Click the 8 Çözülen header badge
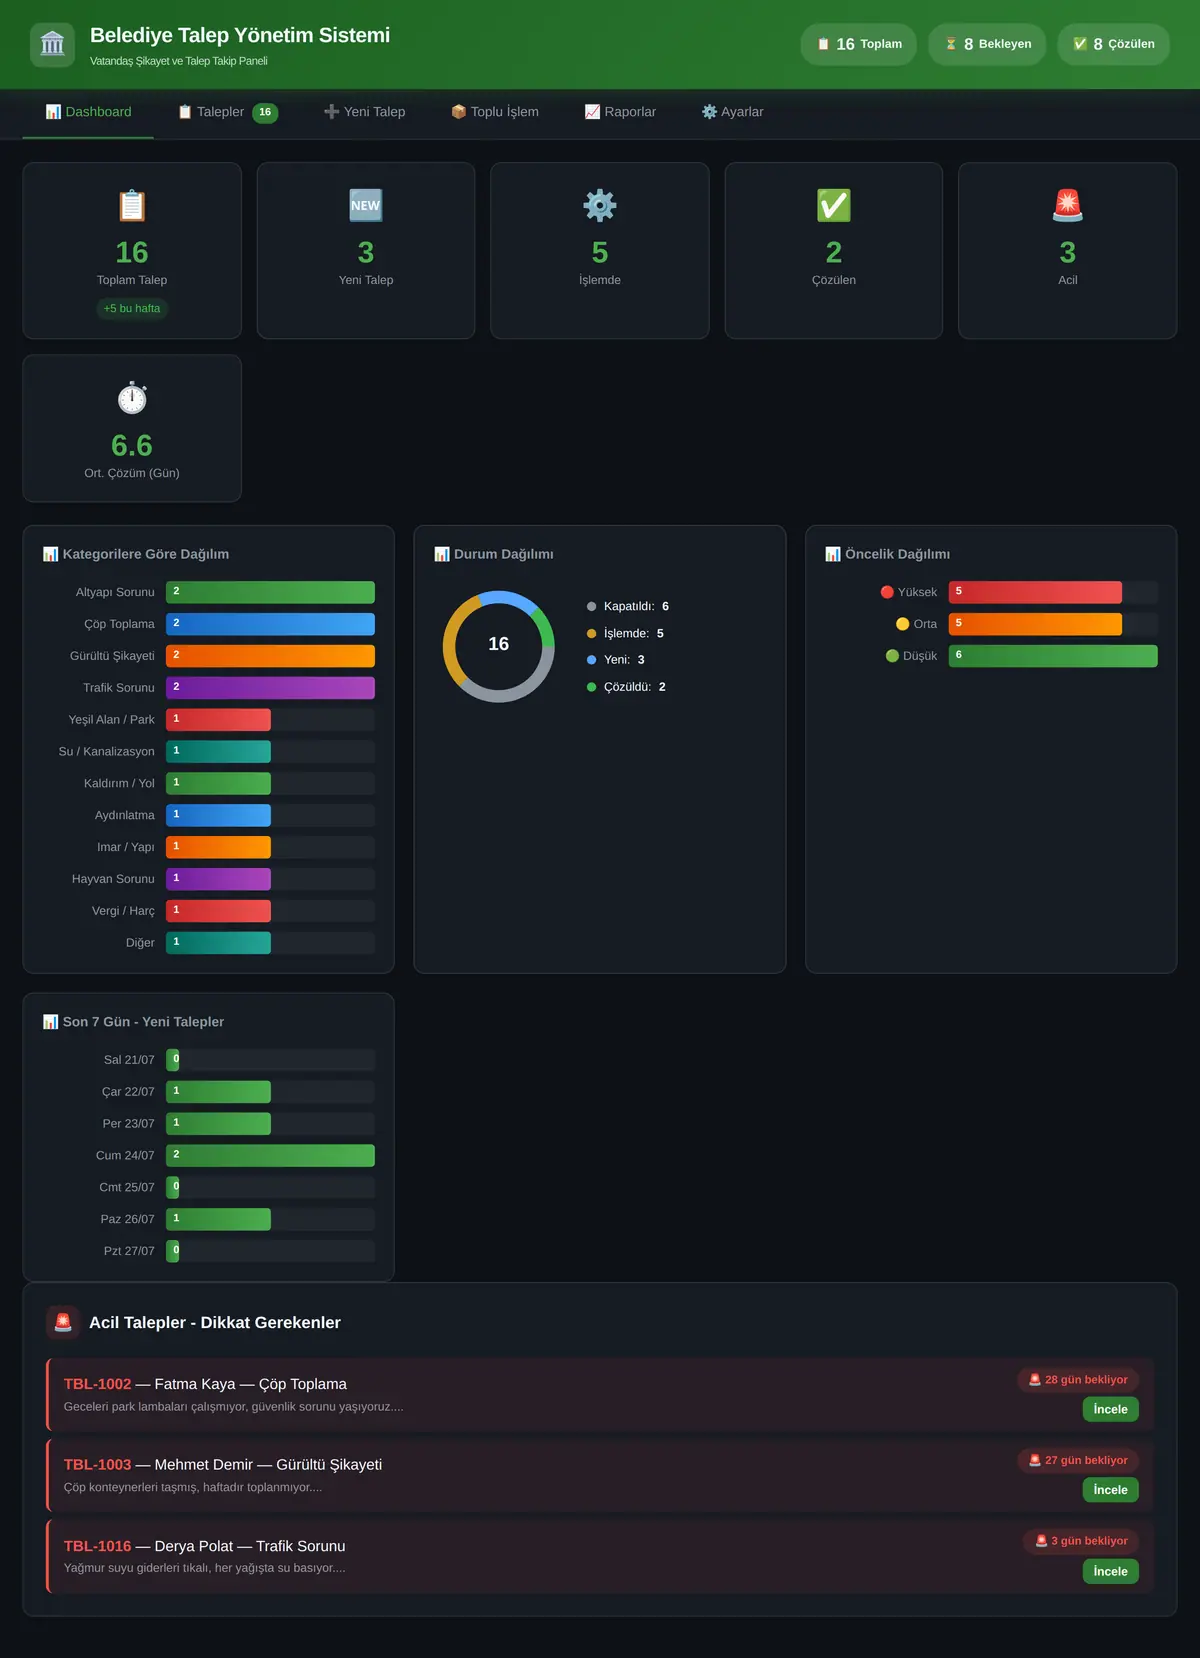This screenshot has height=1658, width=1200. point(1113,44)
